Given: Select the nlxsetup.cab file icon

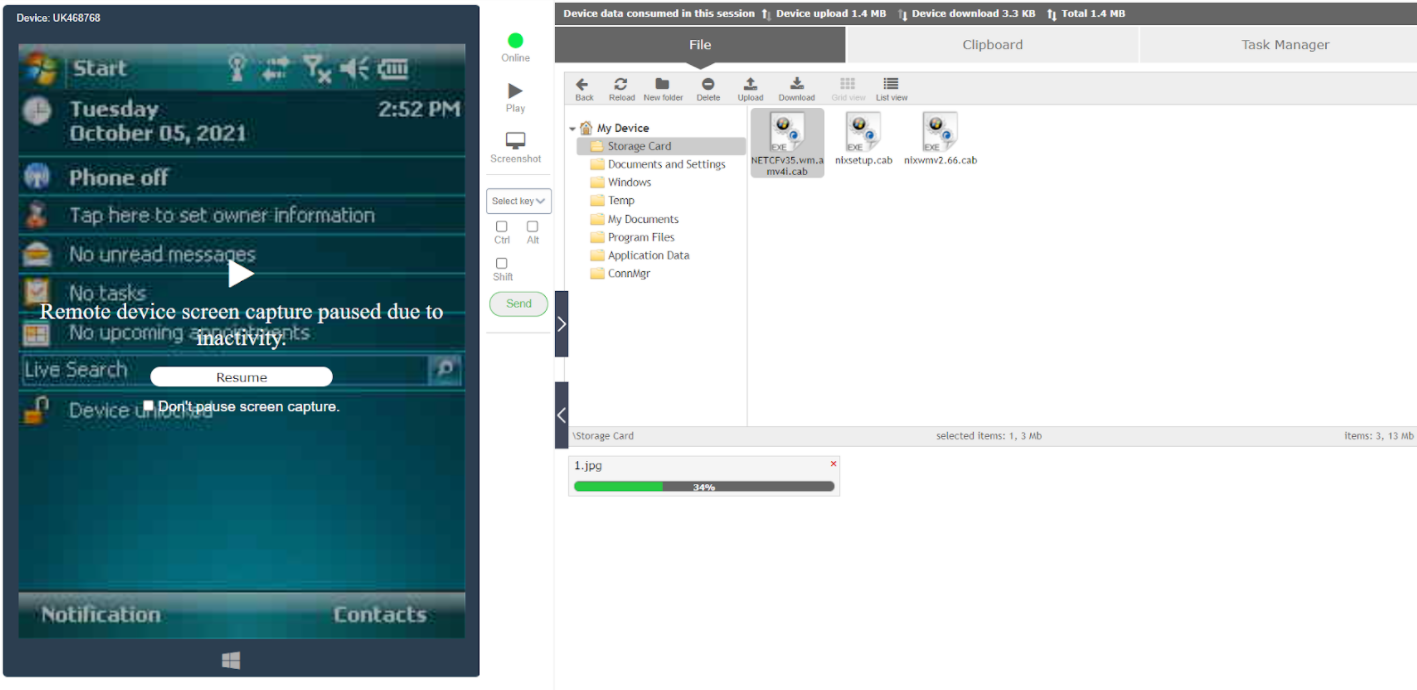Looking at the screenshot, I should click(x=863, y=131).
